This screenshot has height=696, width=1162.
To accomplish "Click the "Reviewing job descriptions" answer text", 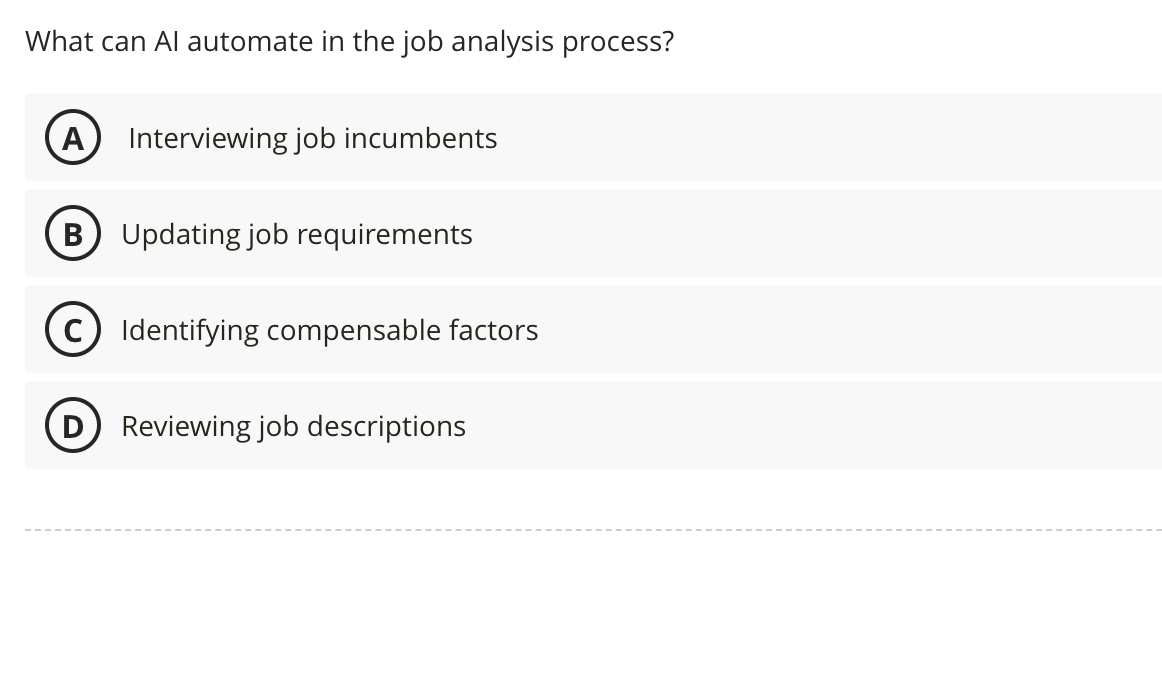I will tap(293, 426).
